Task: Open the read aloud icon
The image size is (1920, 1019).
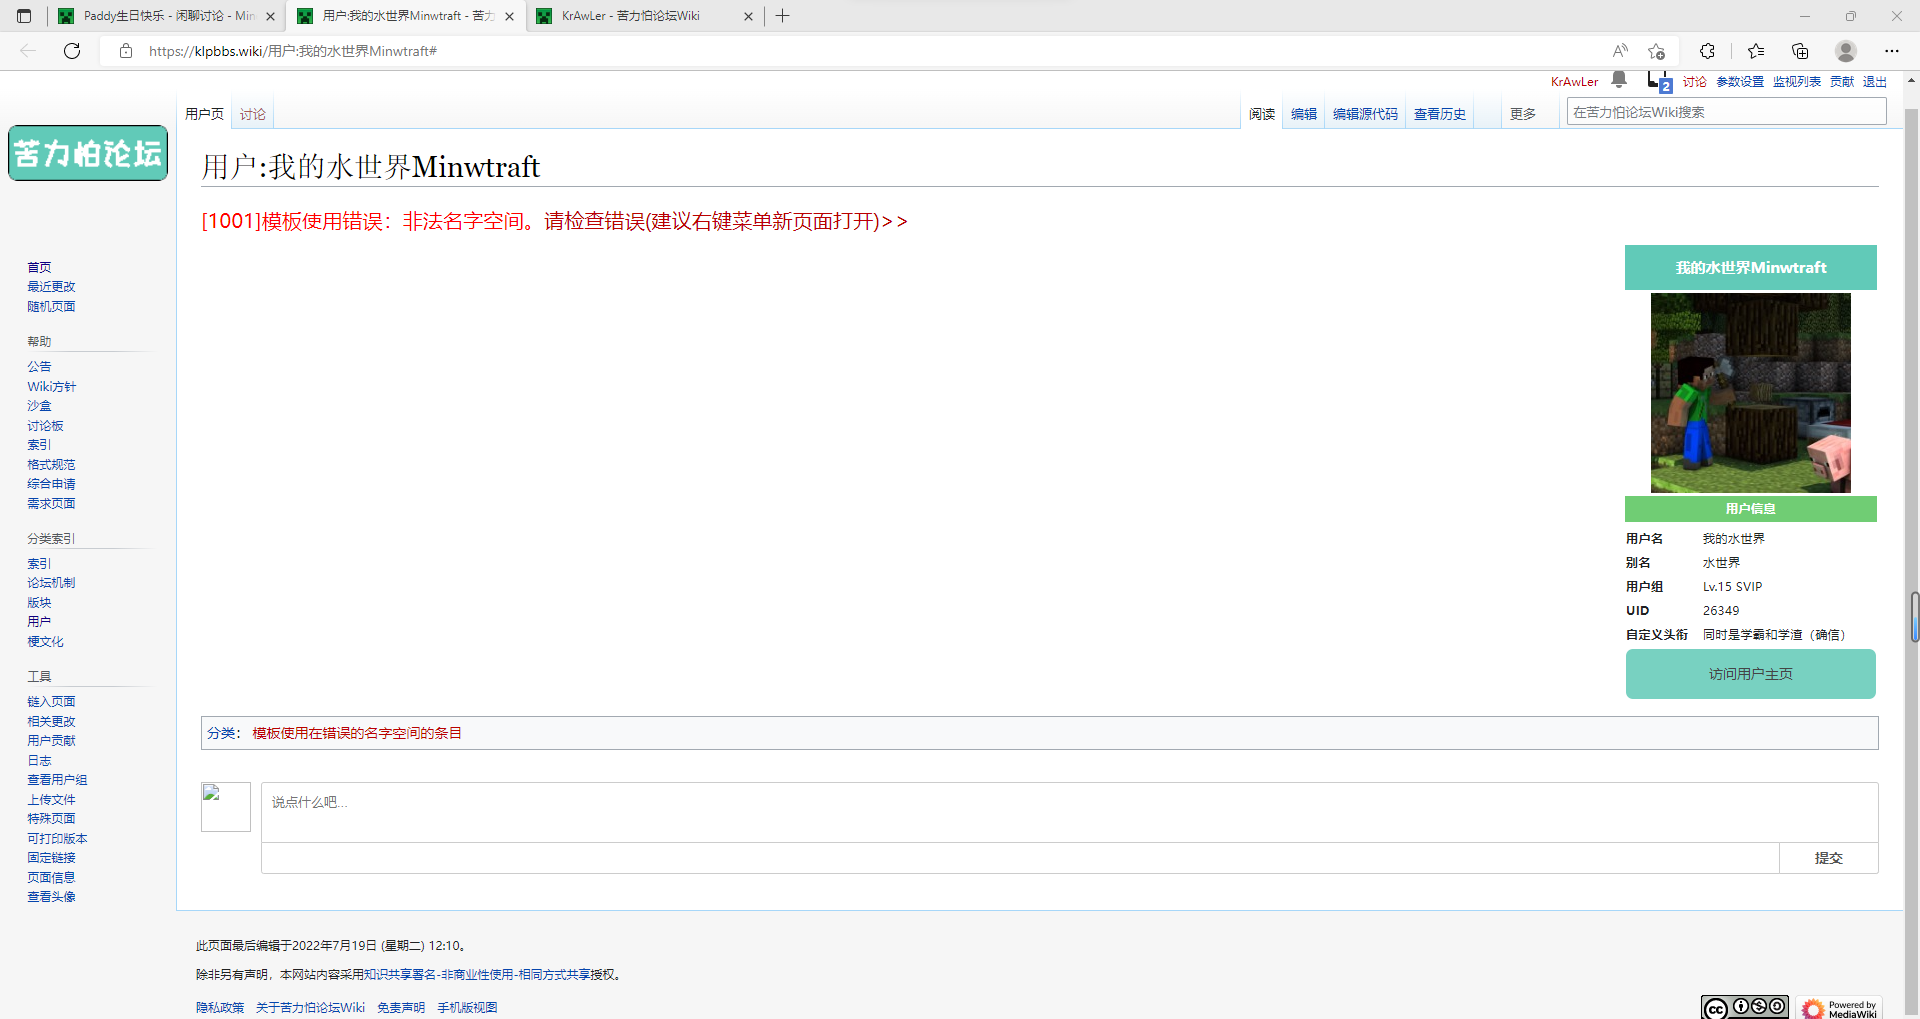Action: coord(1620,51)
